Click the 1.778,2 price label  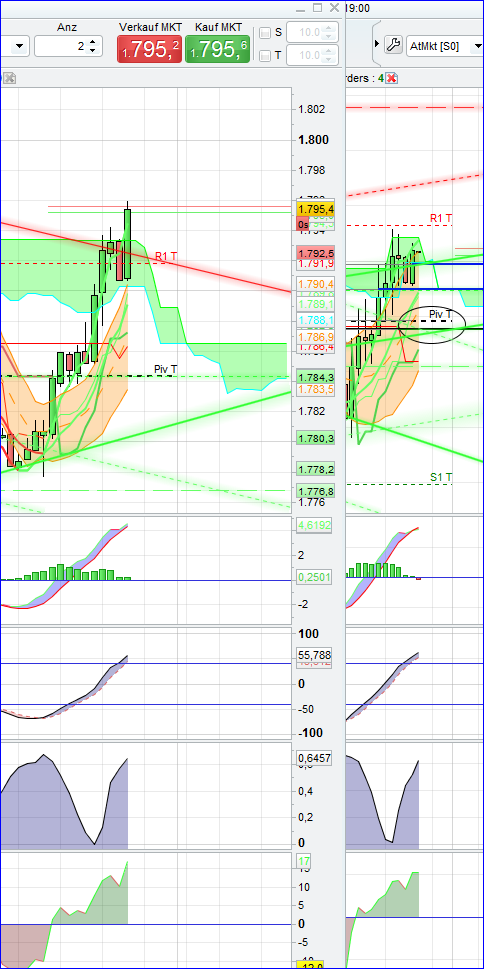coord(316,470)
